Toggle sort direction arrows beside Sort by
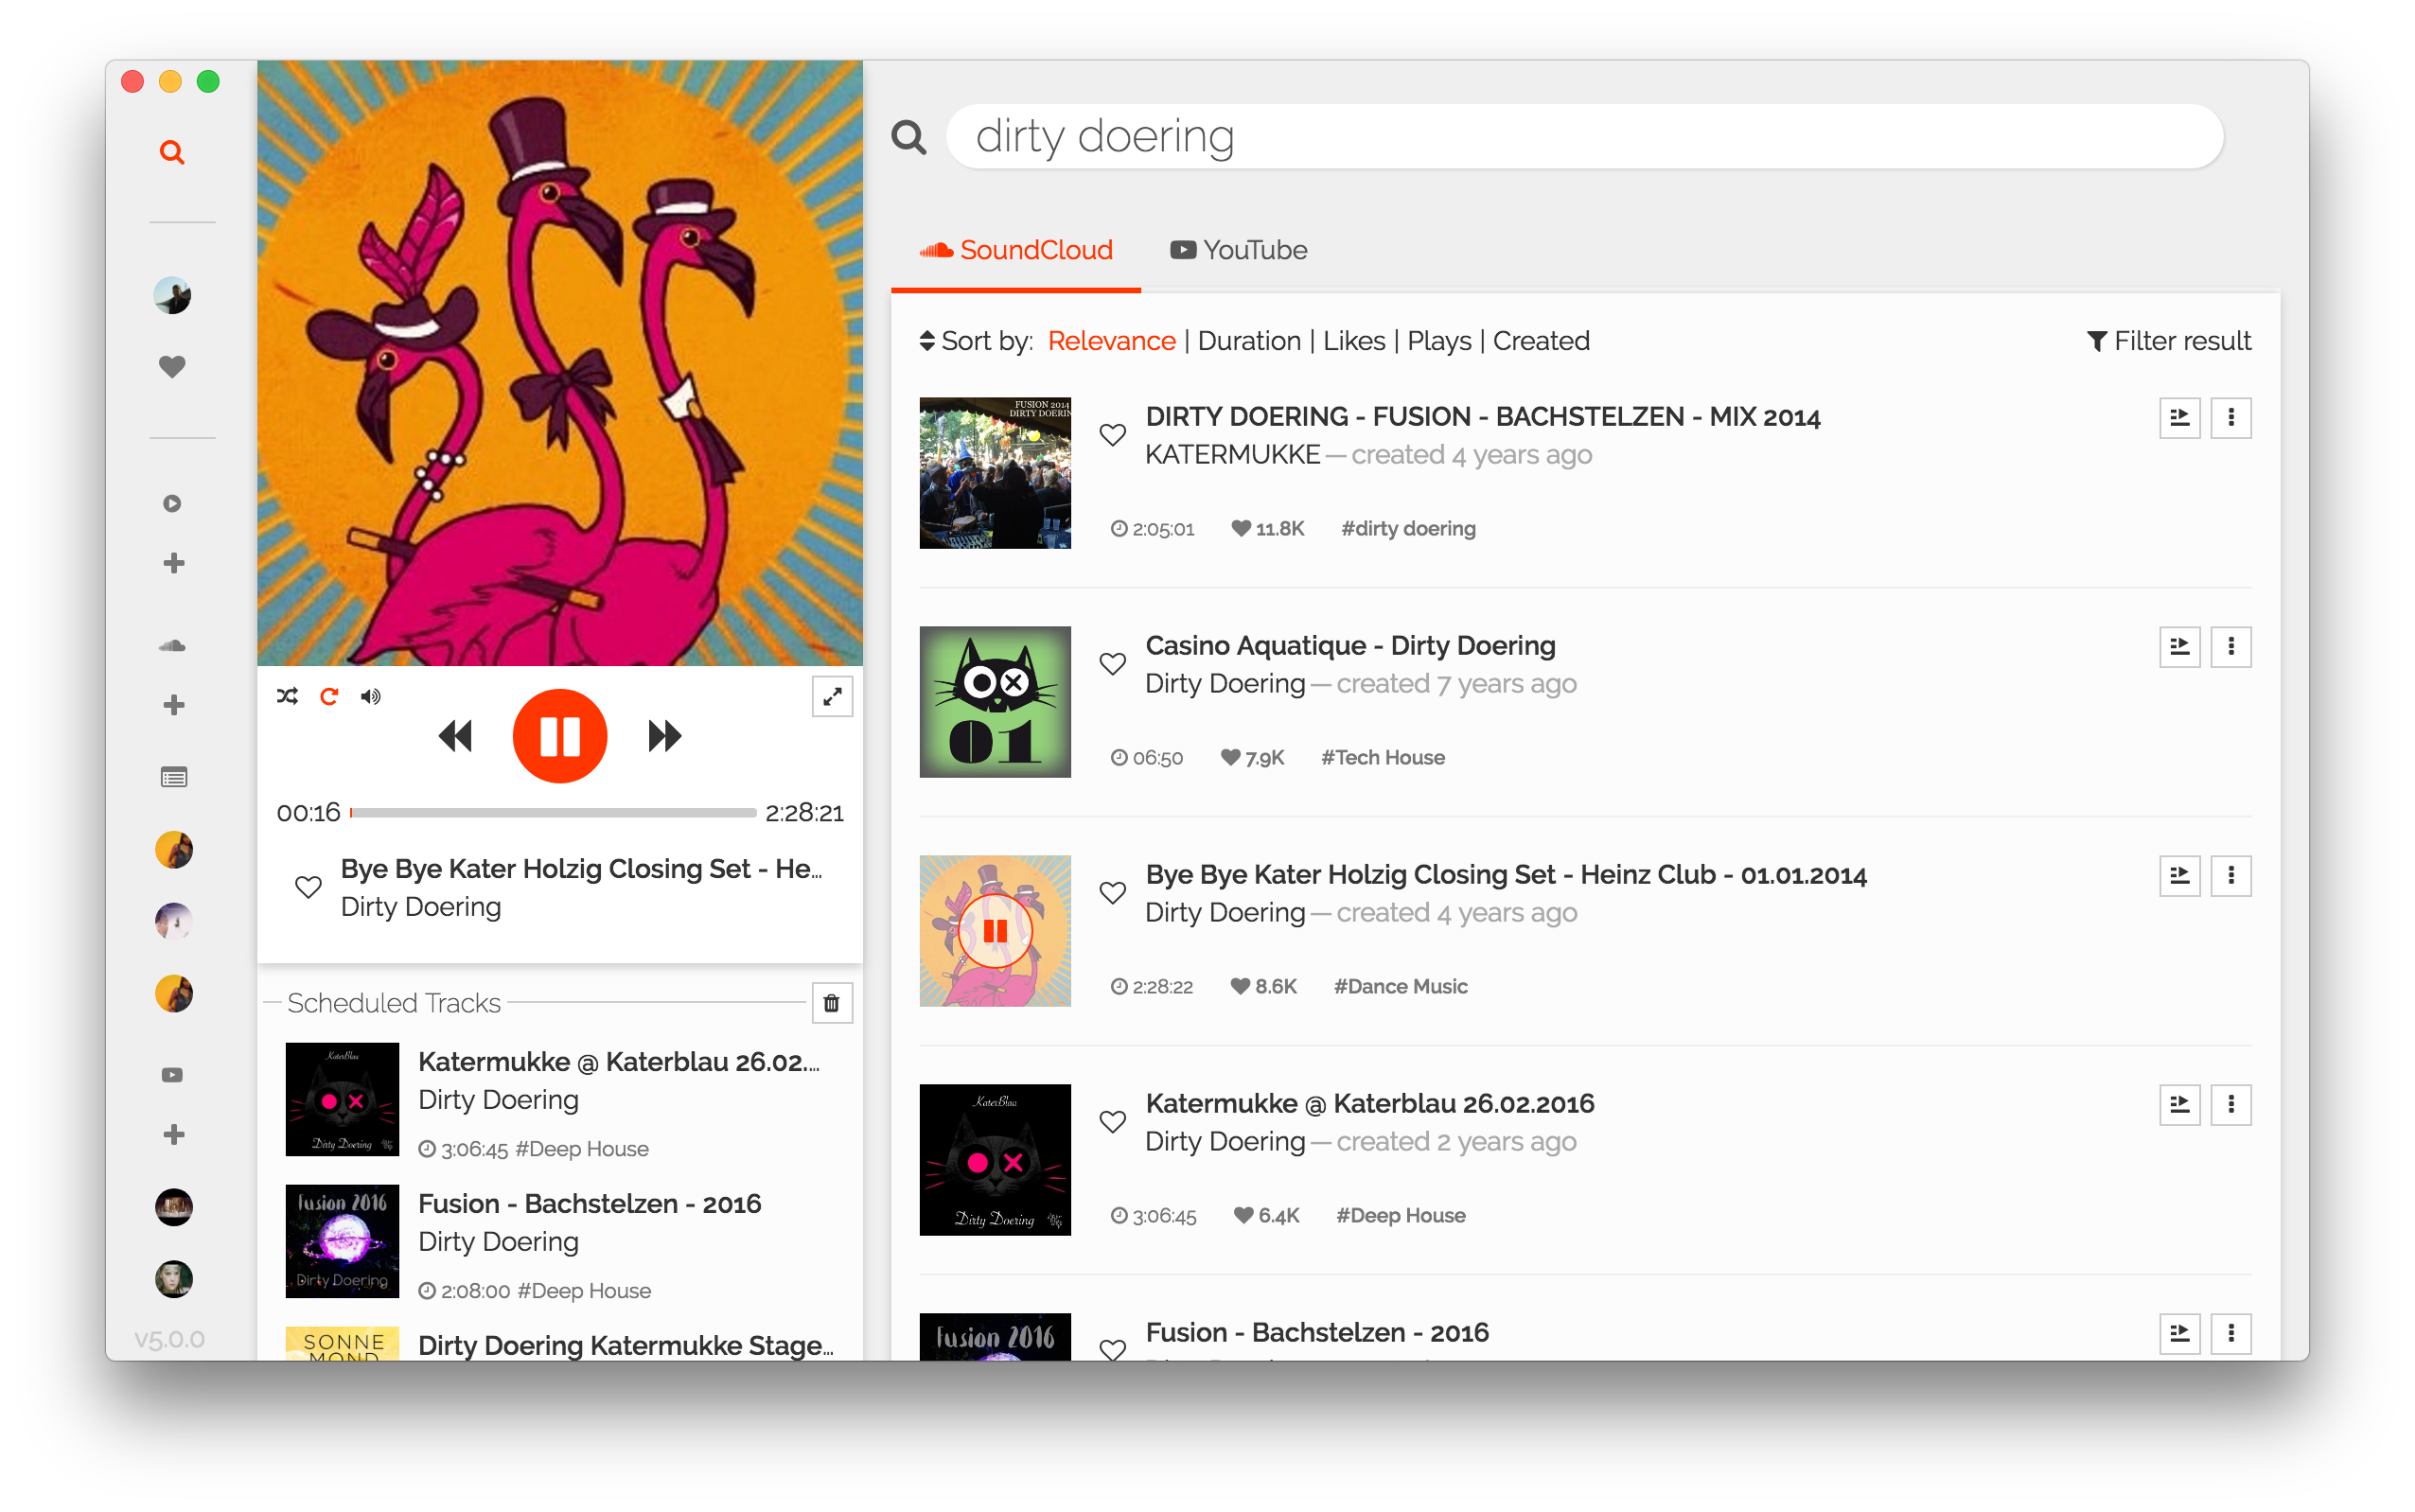Image resolution: width=2415 pixels, height=1512 pixels. pyautogui.click(x=927, y=341)
